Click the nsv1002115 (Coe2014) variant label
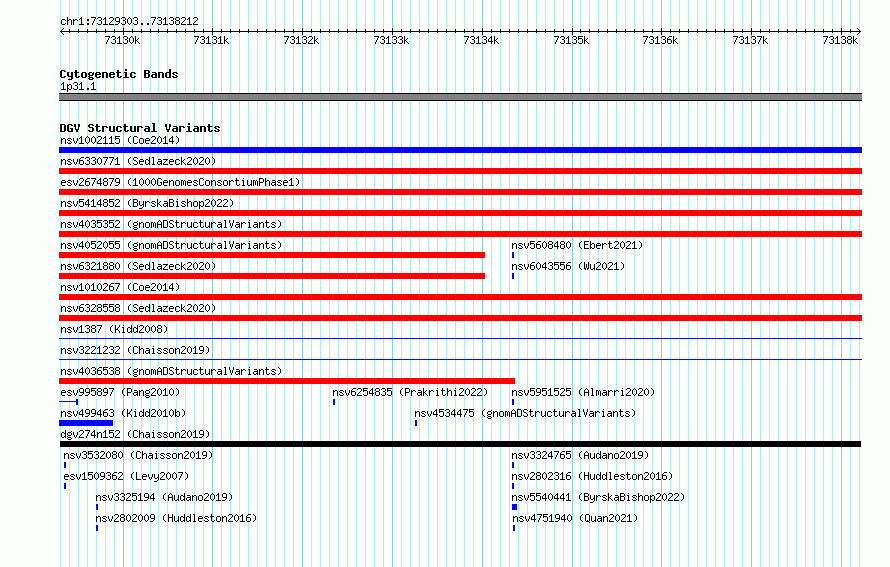 [120, 140]
